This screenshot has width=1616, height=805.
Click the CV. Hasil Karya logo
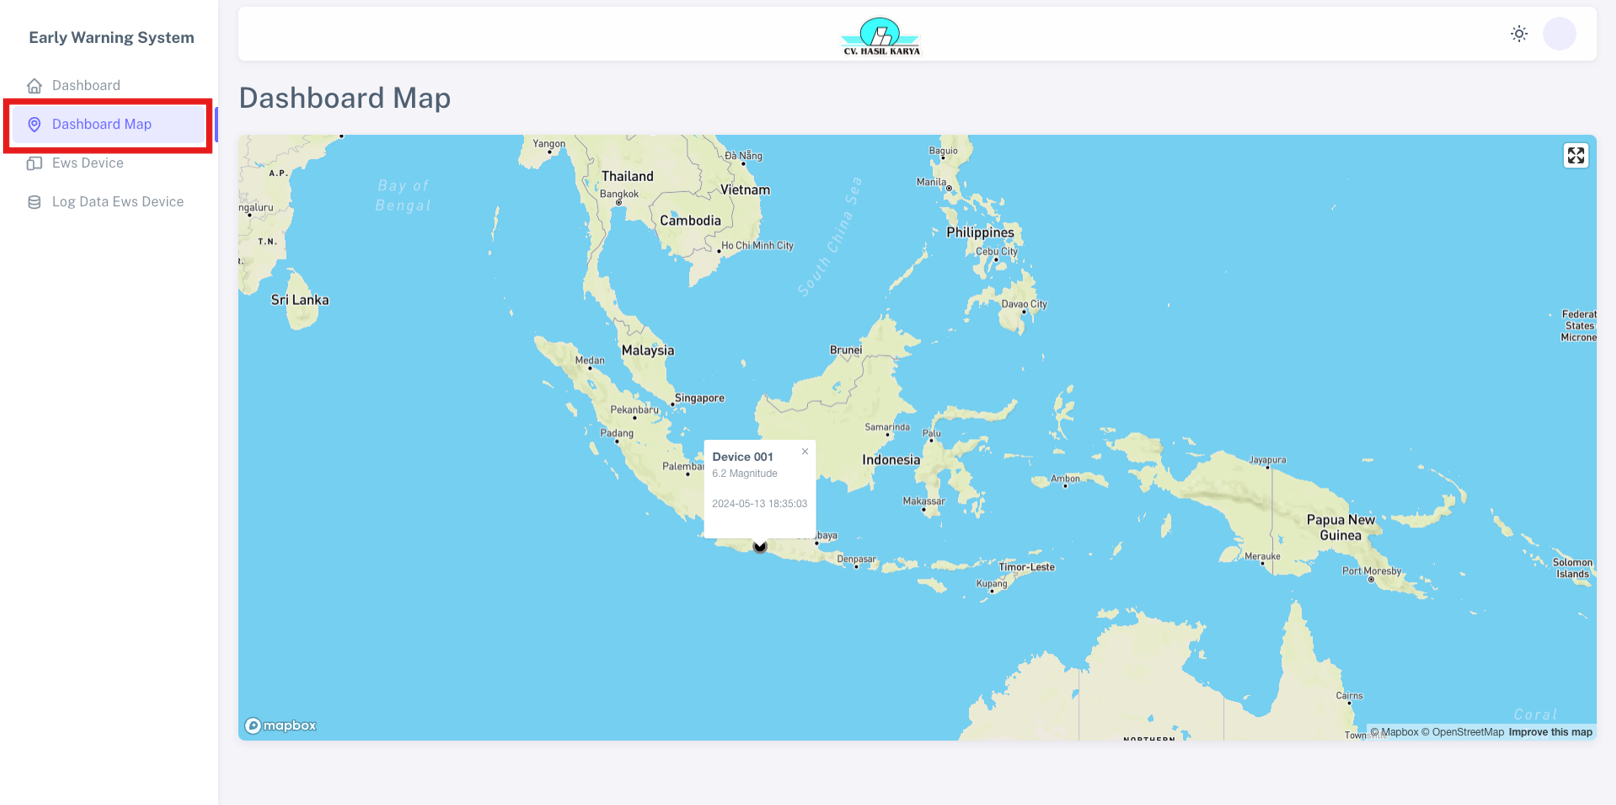(x=880, y=36)
